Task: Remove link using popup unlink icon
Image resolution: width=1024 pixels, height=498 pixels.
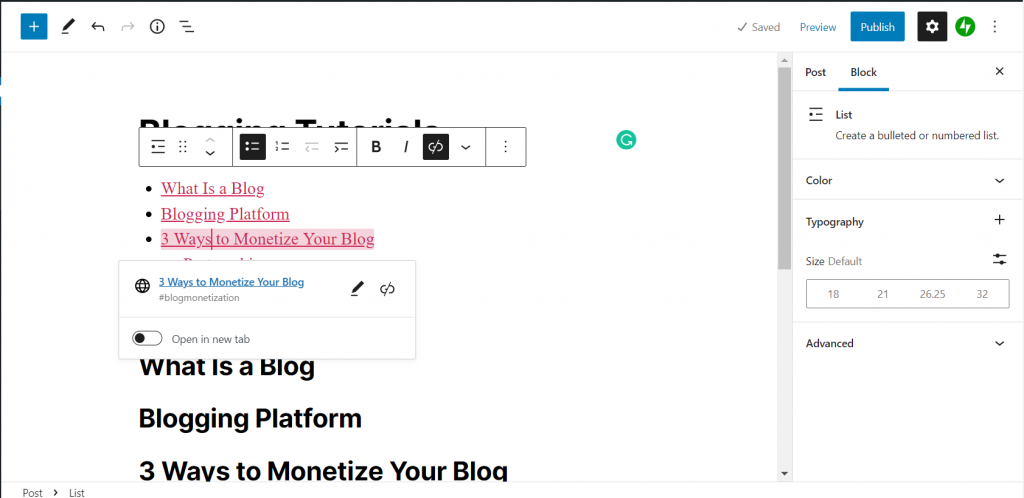Action: point(388,288)
